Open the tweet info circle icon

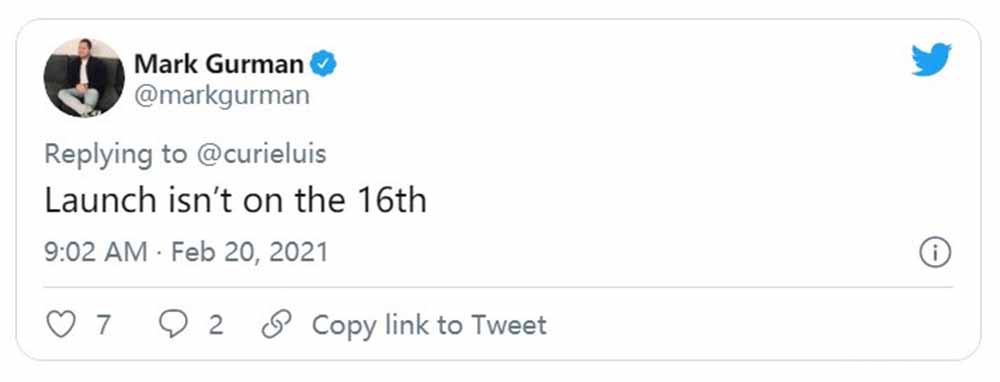(935, 253)
